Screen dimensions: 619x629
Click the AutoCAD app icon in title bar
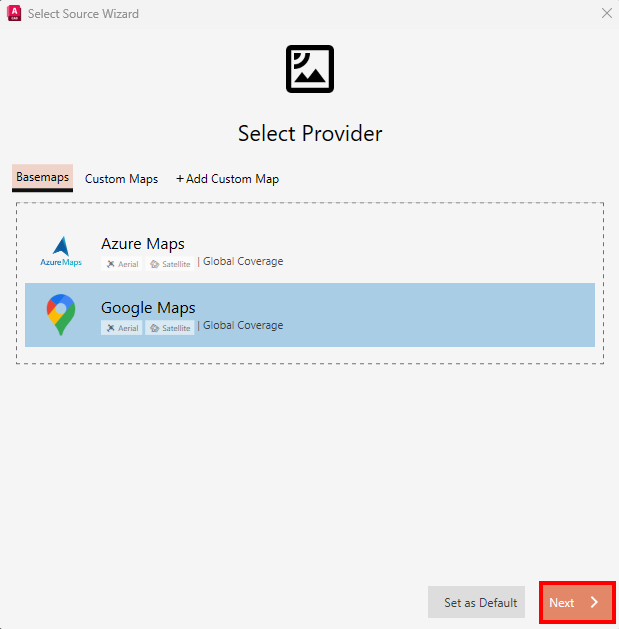click(14, 13)
